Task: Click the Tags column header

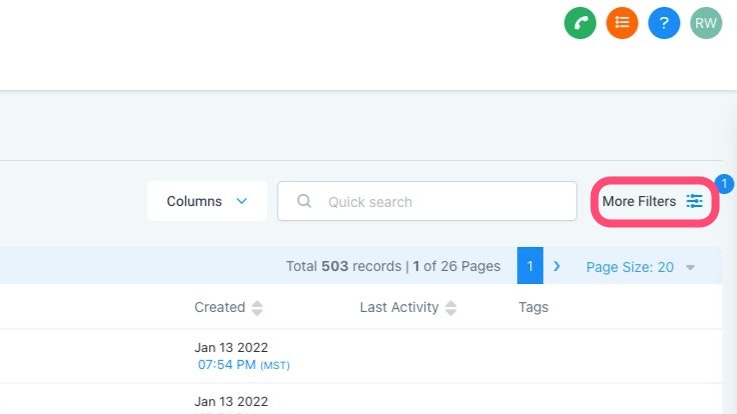Action: 533,307
